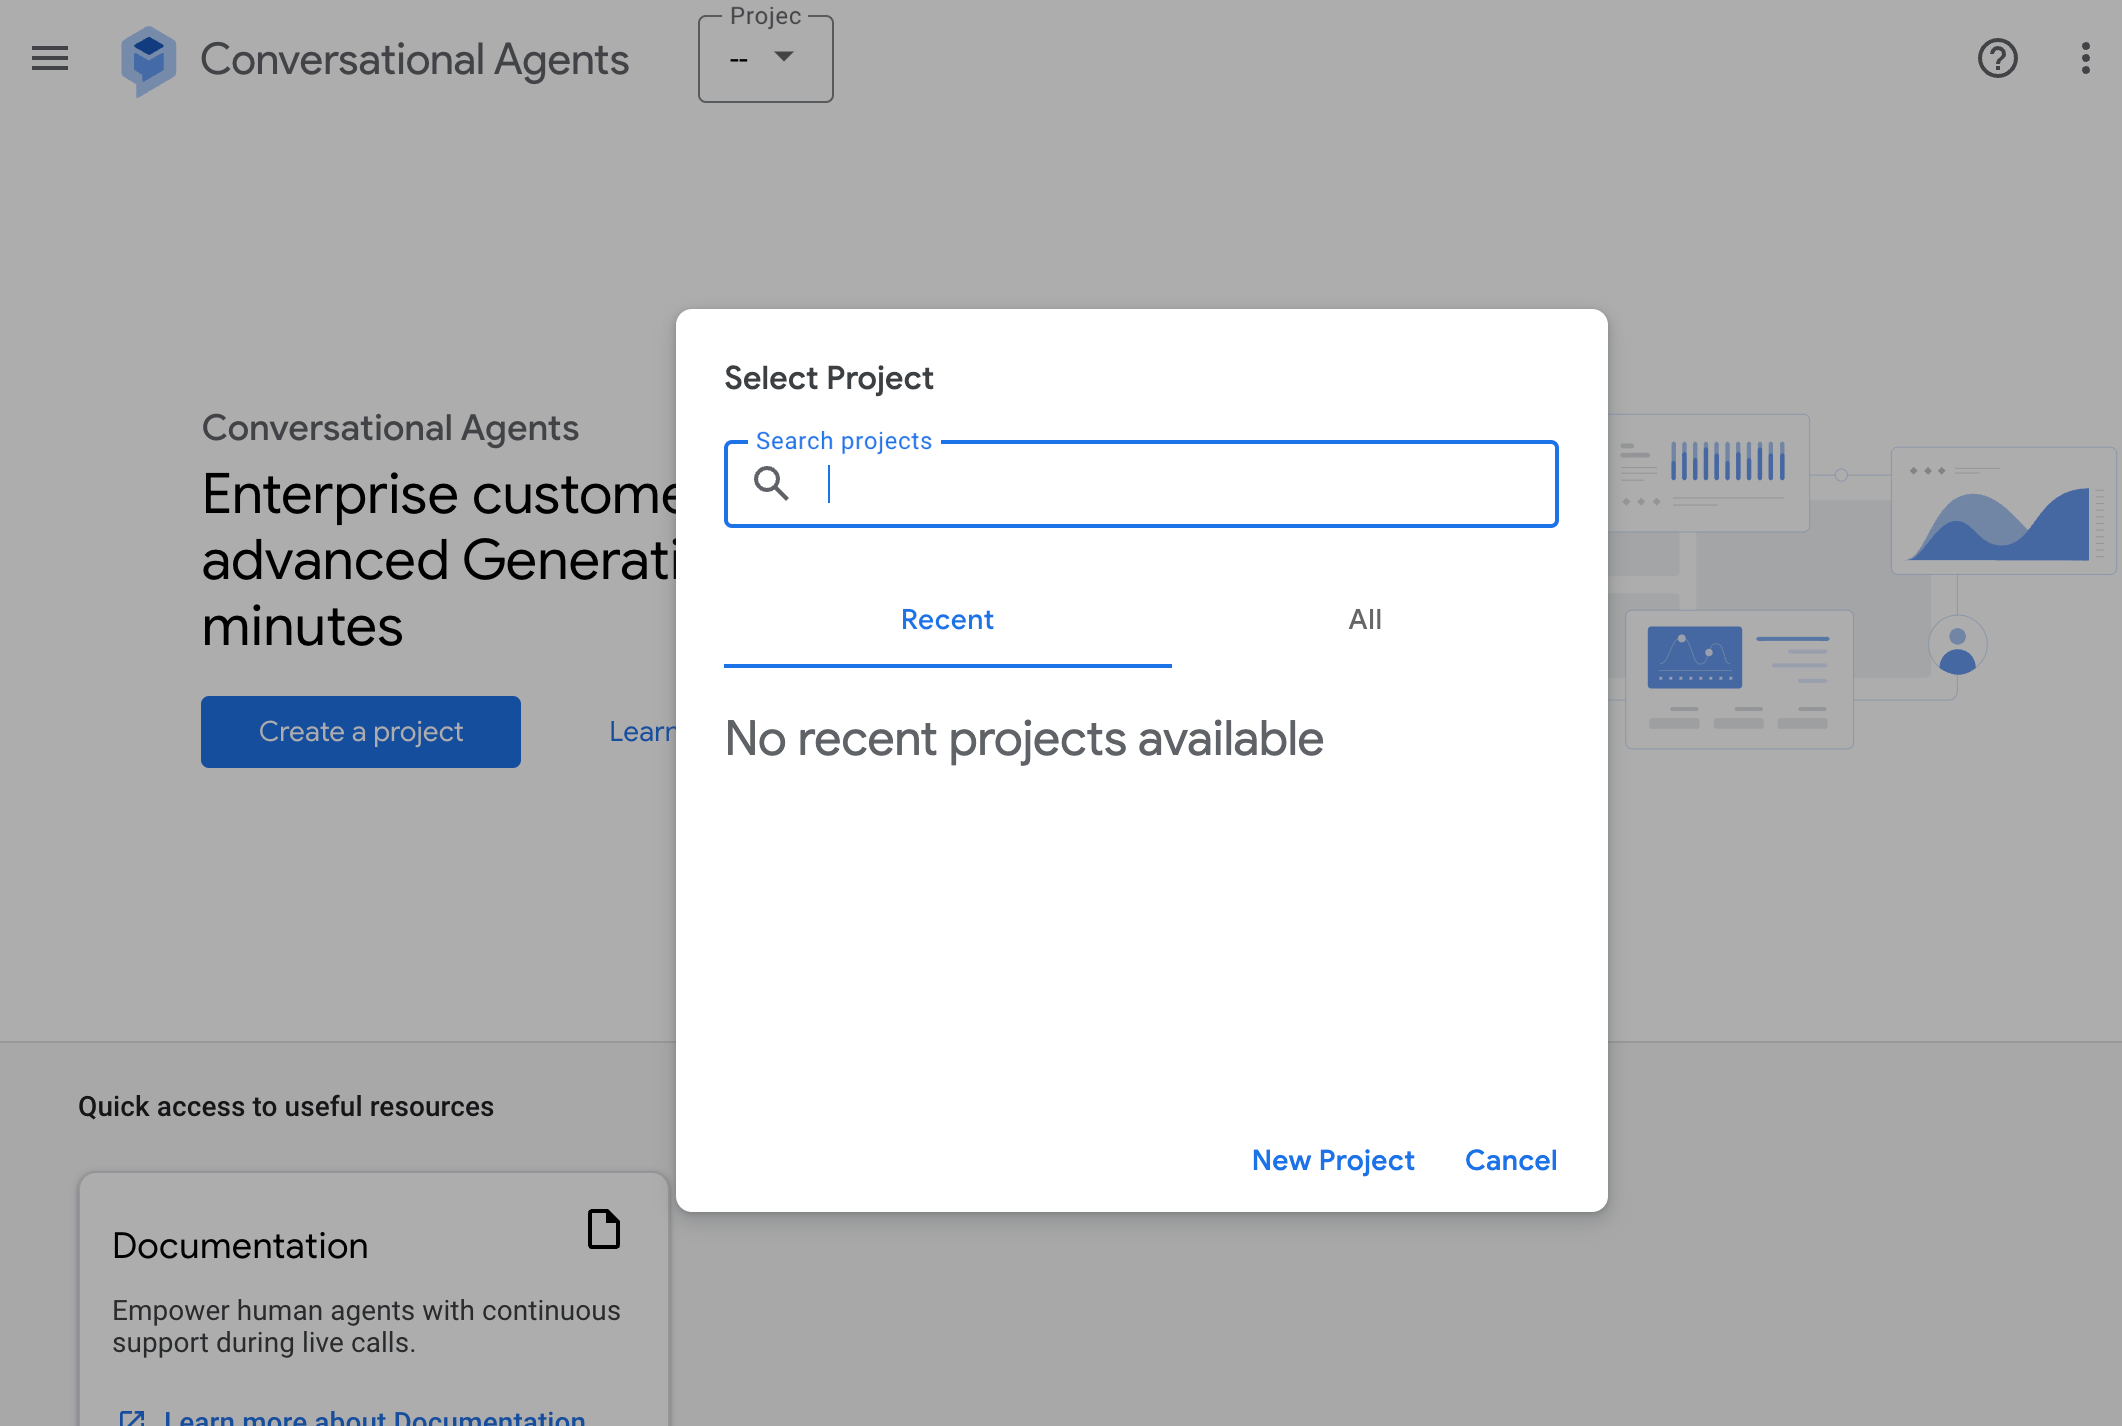Click the New Project button
Viewport: 2122px width, 1426px height.
coord(1332,1160)
